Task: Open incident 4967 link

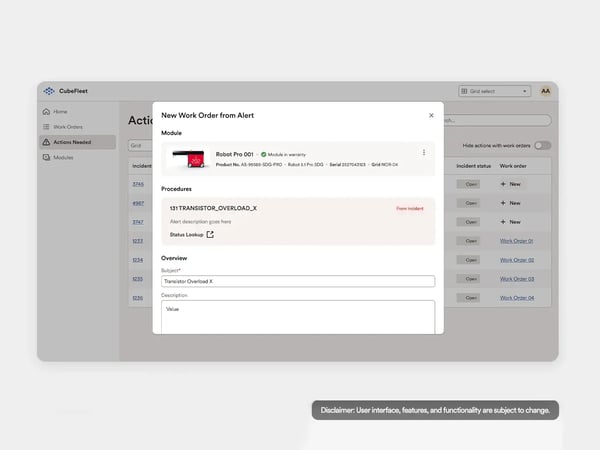Action: point(138,203)
